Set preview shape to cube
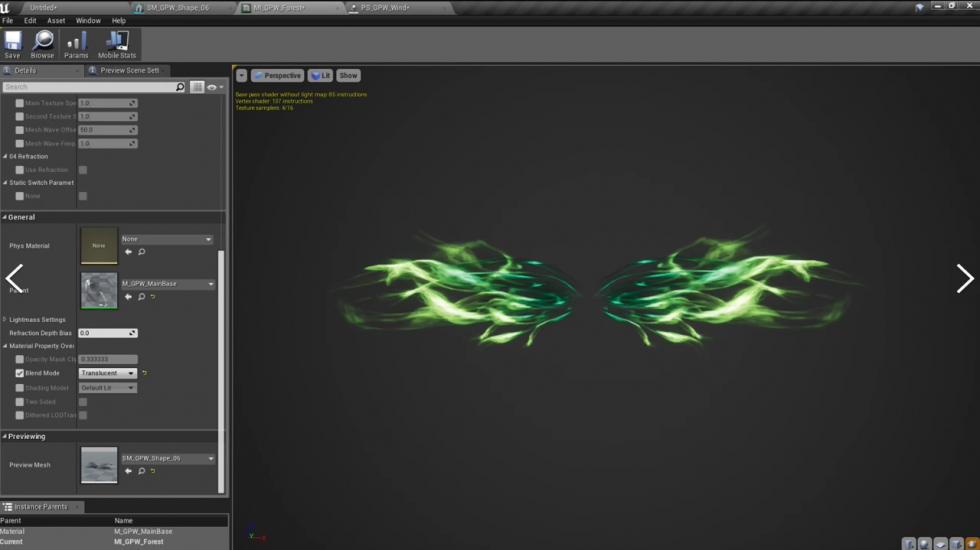 (956, 544)
